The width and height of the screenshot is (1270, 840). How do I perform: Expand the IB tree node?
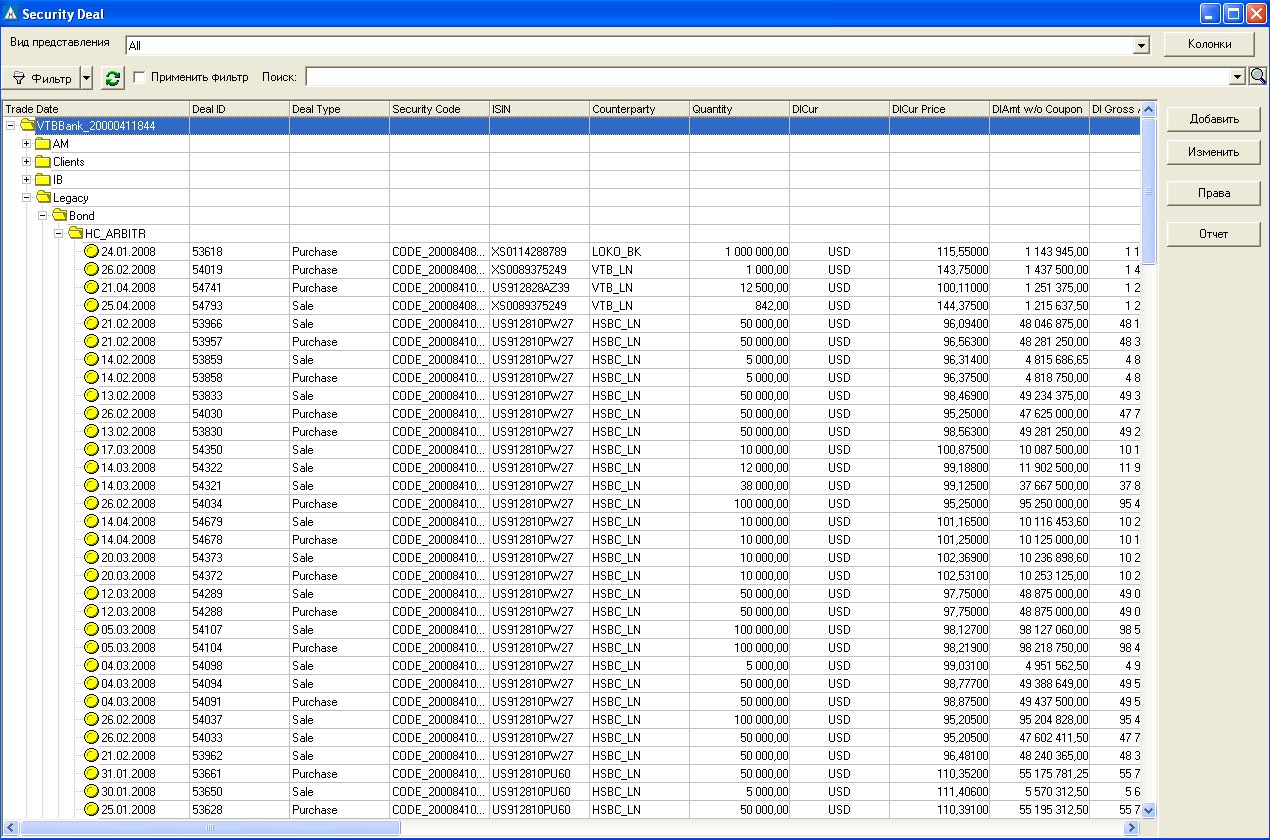27,180
